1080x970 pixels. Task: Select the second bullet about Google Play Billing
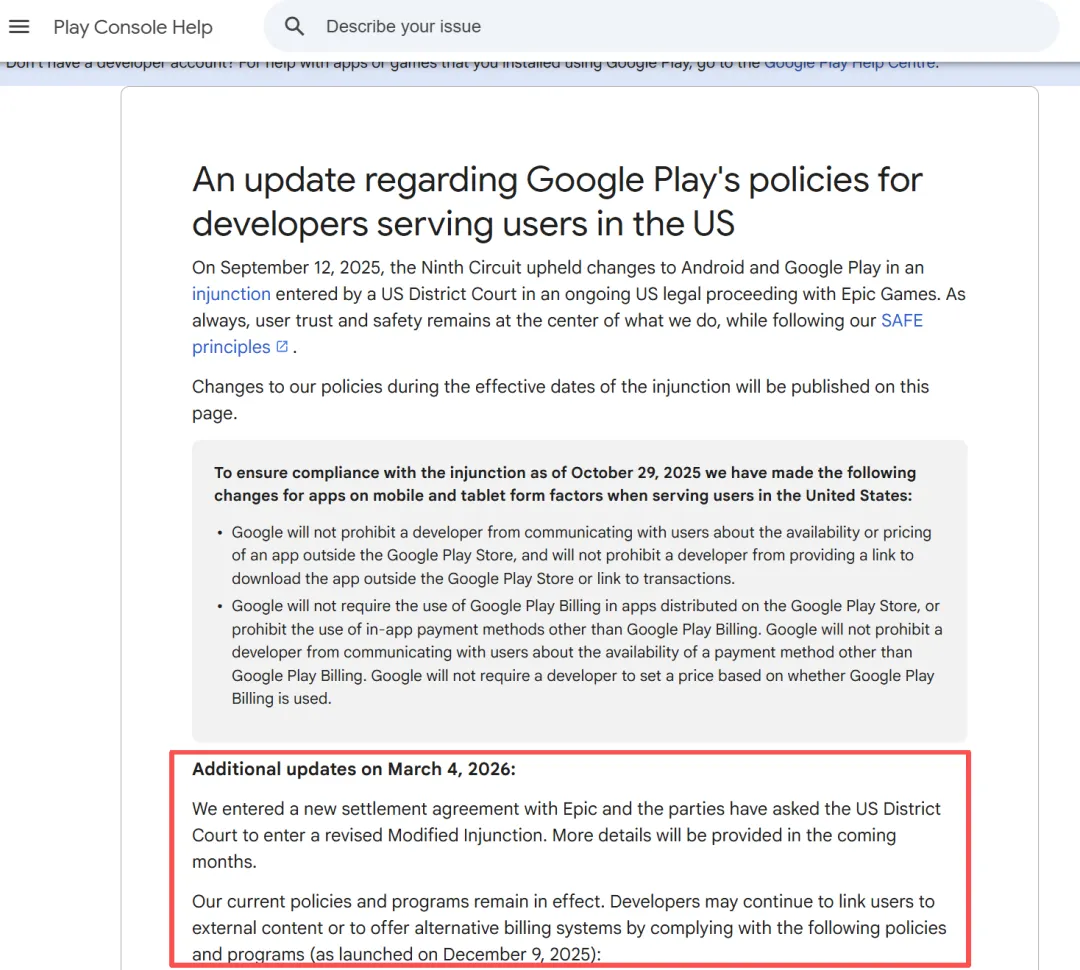tap(586, 652)
